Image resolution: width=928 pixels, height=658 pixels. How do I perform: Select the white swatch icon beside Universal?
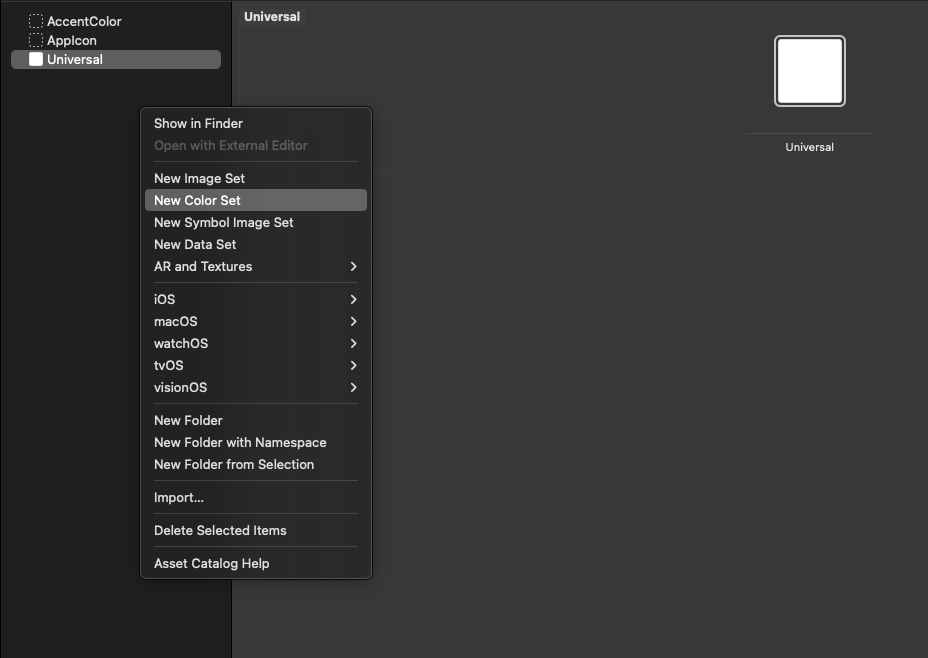(x=36, y=59)
